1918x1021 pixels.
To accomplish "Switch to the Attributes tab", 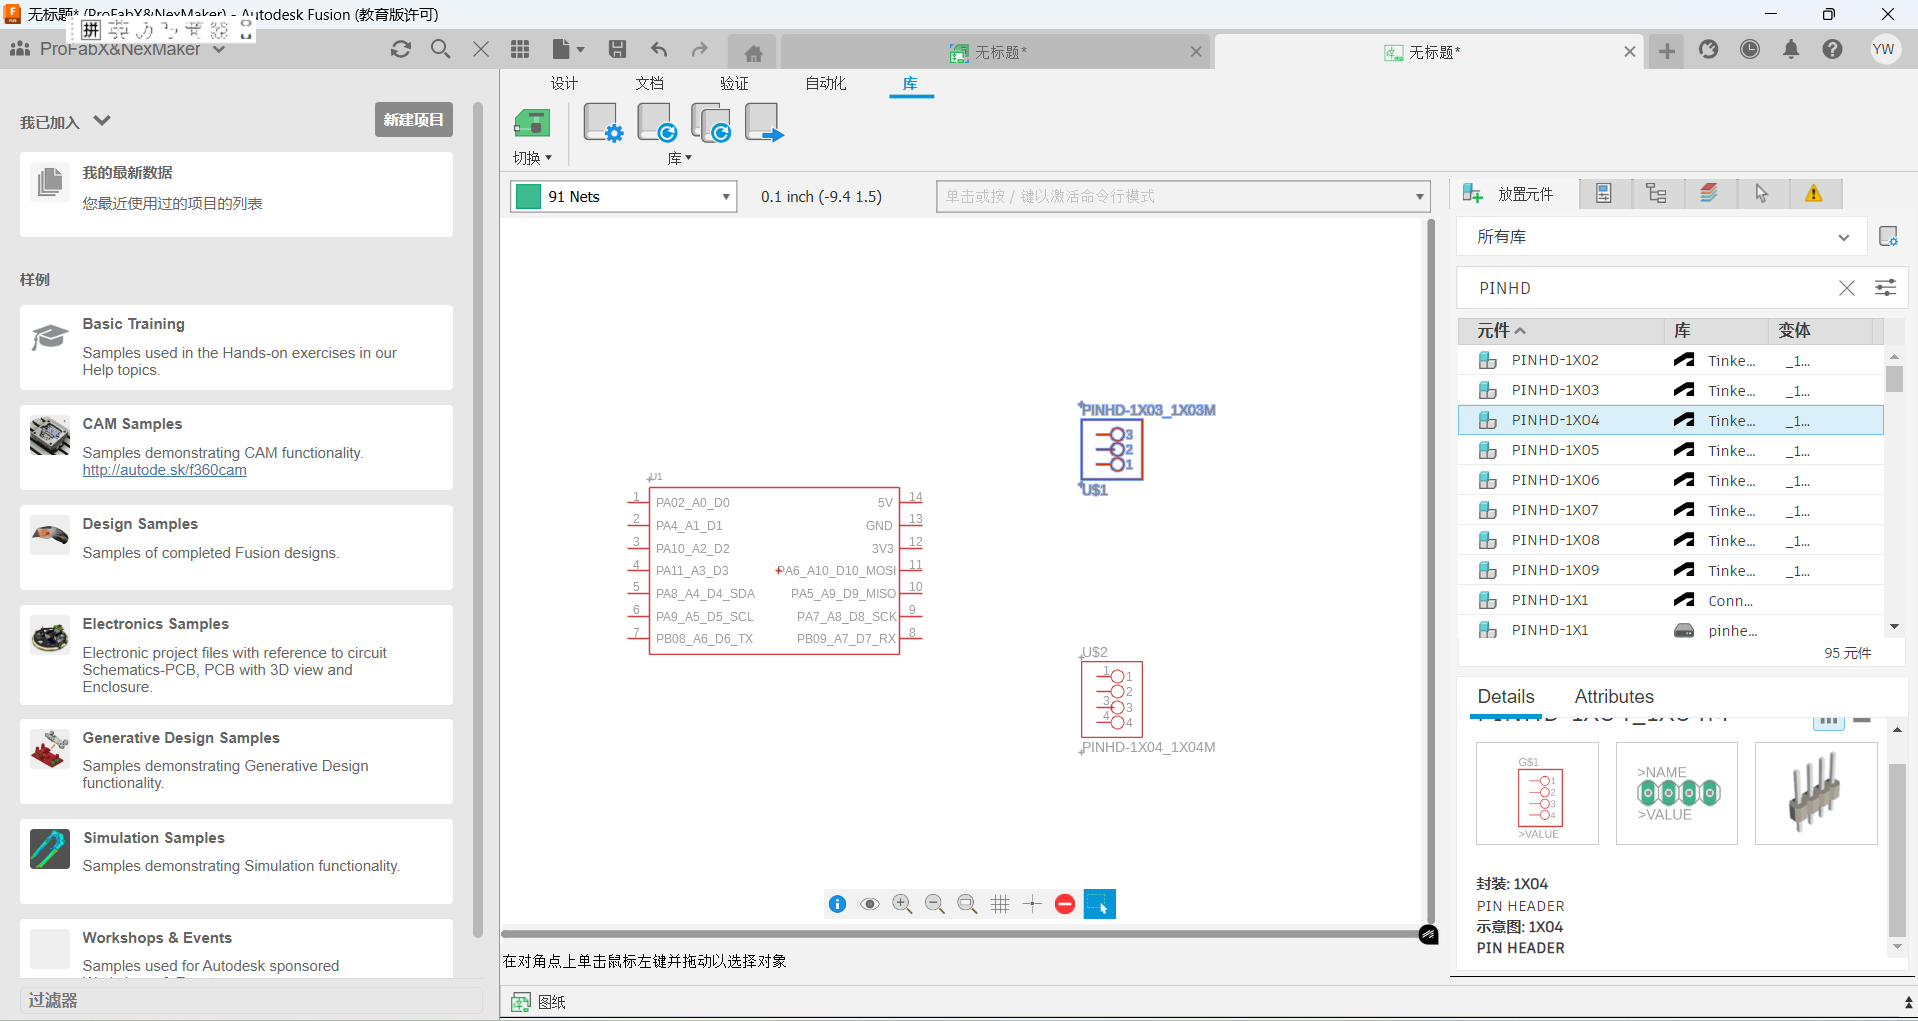I will (1614, 697).
